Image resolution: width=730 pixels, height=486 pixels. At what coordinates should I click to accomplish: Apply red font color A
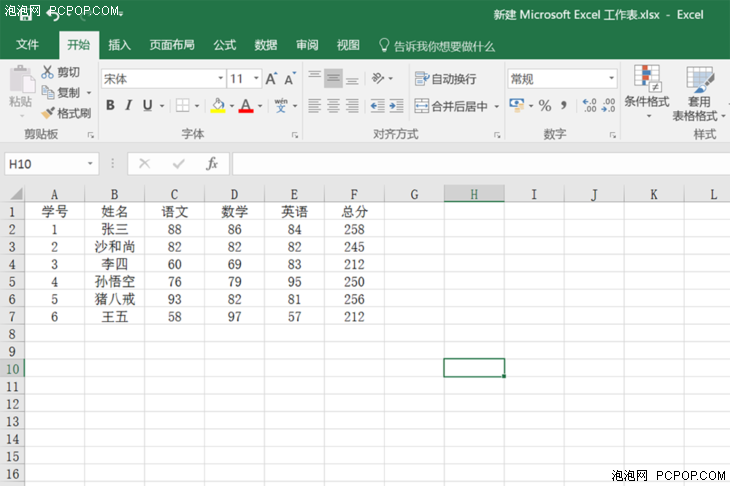(x=246, y=106)
